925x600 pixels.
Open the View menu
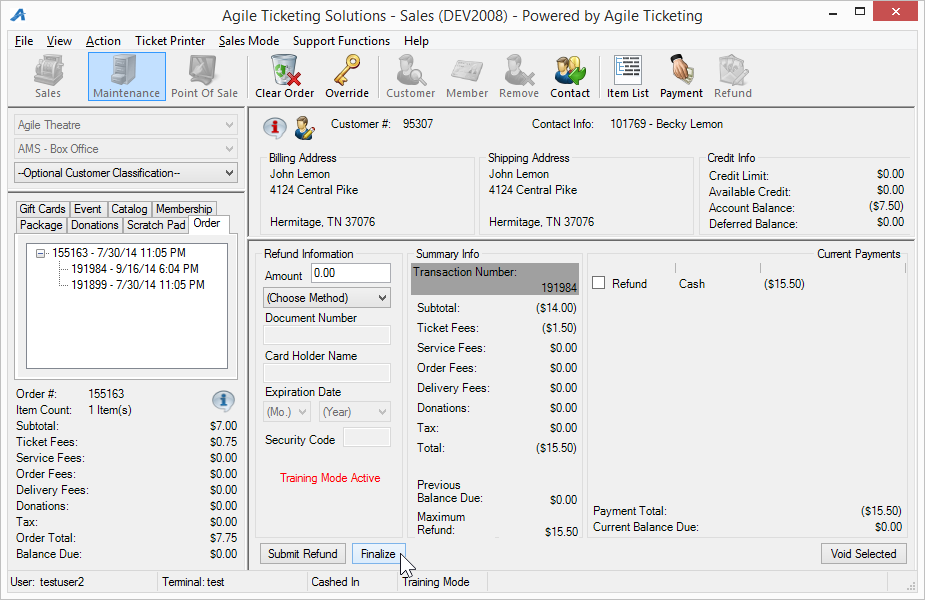tap(59, 41)
